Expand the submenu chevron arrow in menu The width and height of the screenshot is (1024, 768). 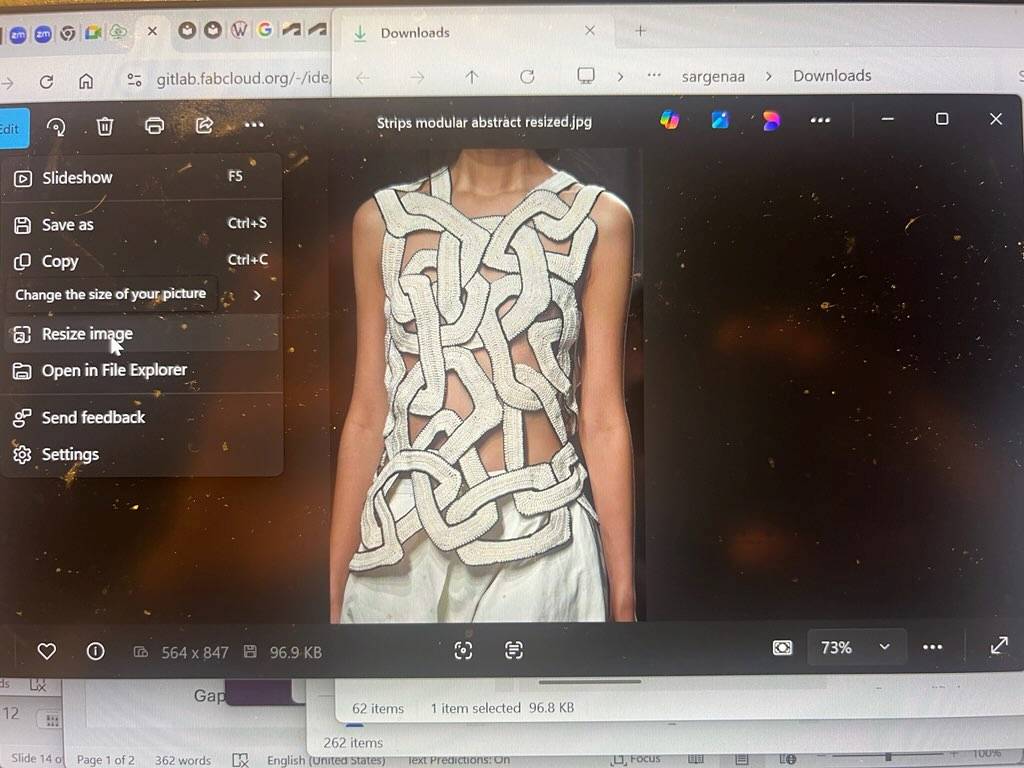(257, 296)
